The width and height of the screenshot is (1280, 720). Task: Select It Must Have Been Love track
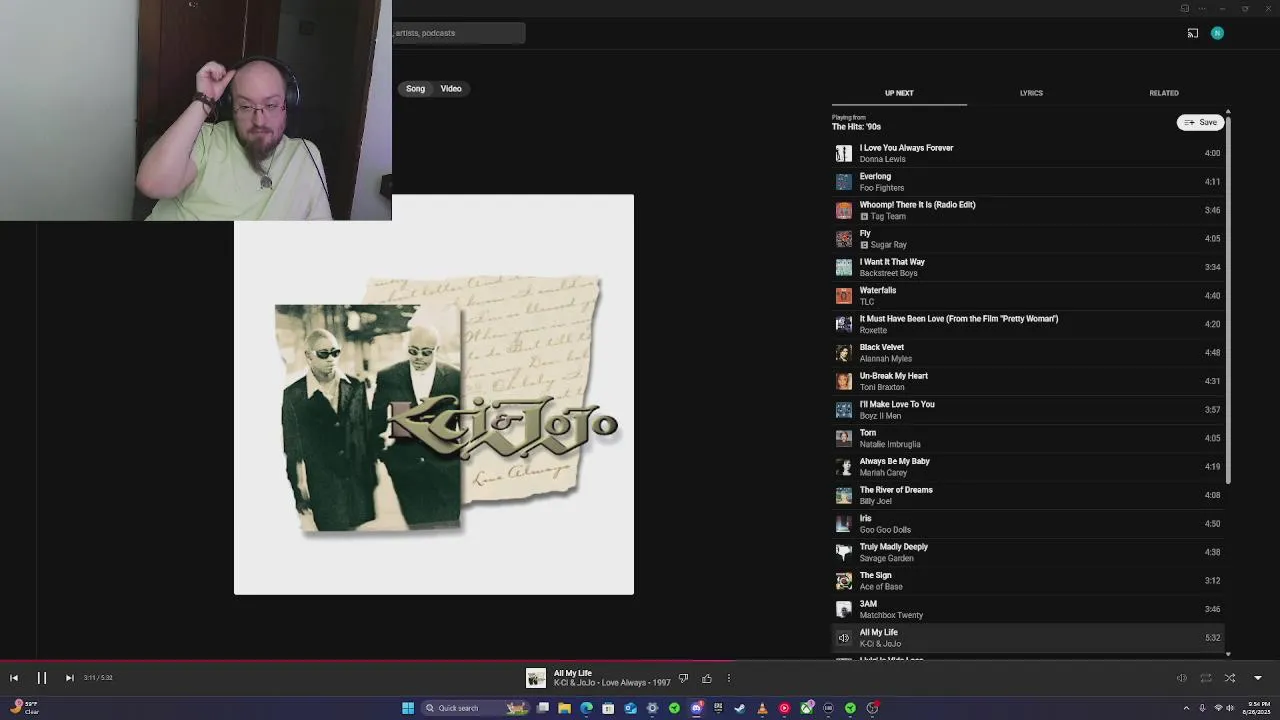tap(1028, 324)
